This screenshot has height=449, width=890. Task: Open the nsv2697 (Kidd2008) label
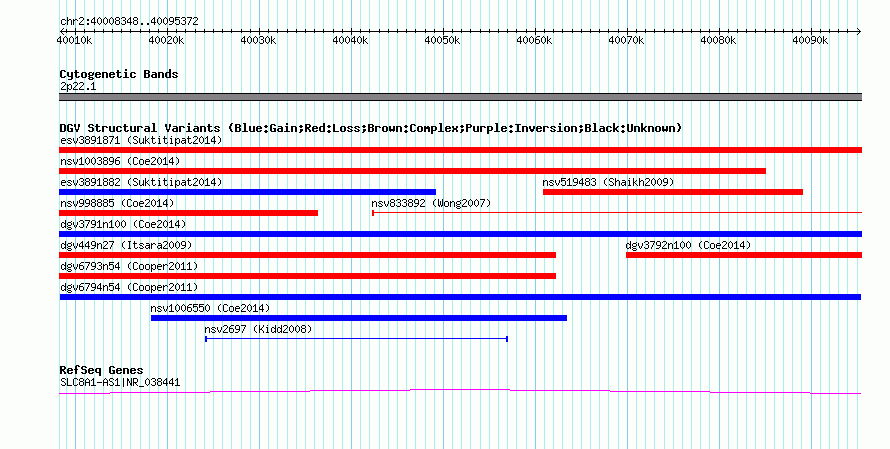click(258, 329)
